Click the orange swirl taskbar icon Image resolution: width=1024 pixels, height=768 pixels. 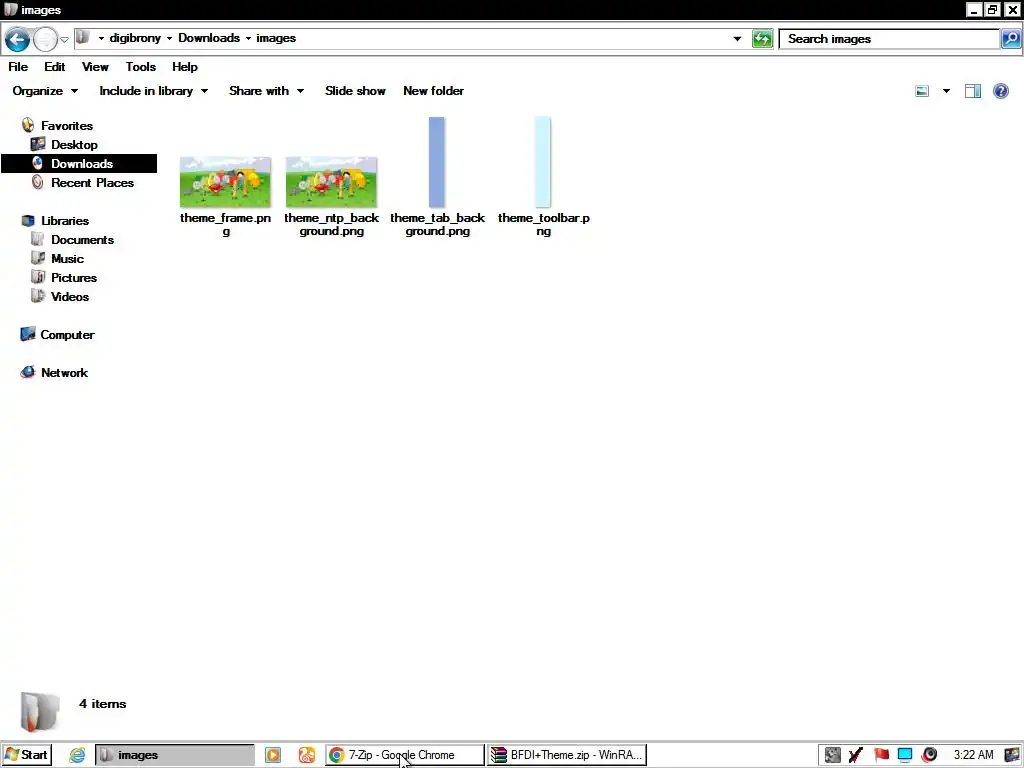point(307,755)
